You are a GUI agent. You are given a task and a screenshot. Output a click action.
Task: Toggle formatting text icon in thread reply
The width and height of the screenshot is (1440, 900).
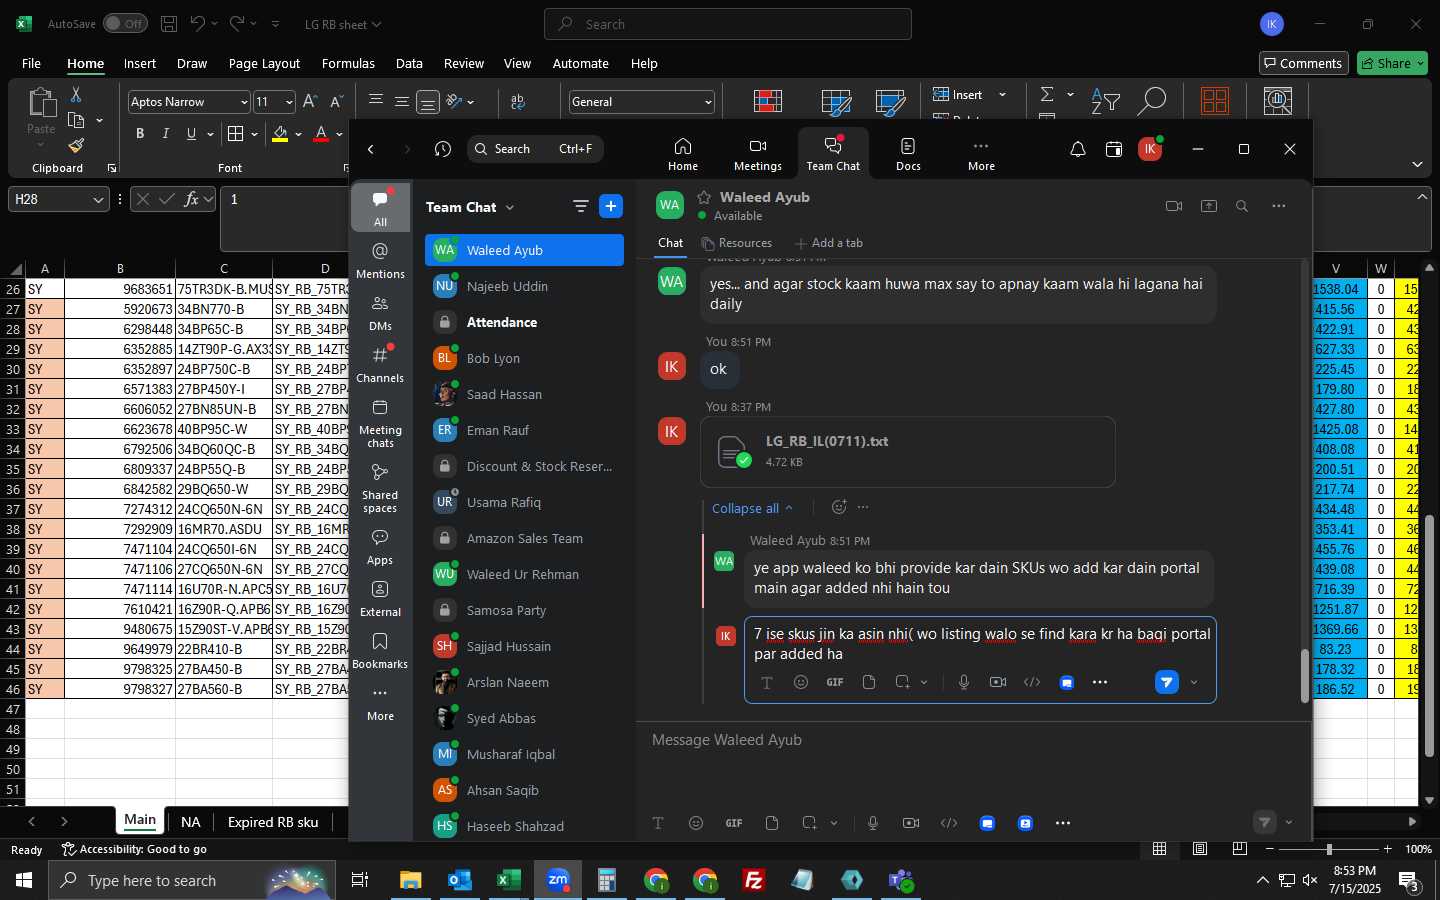(766, 682)
